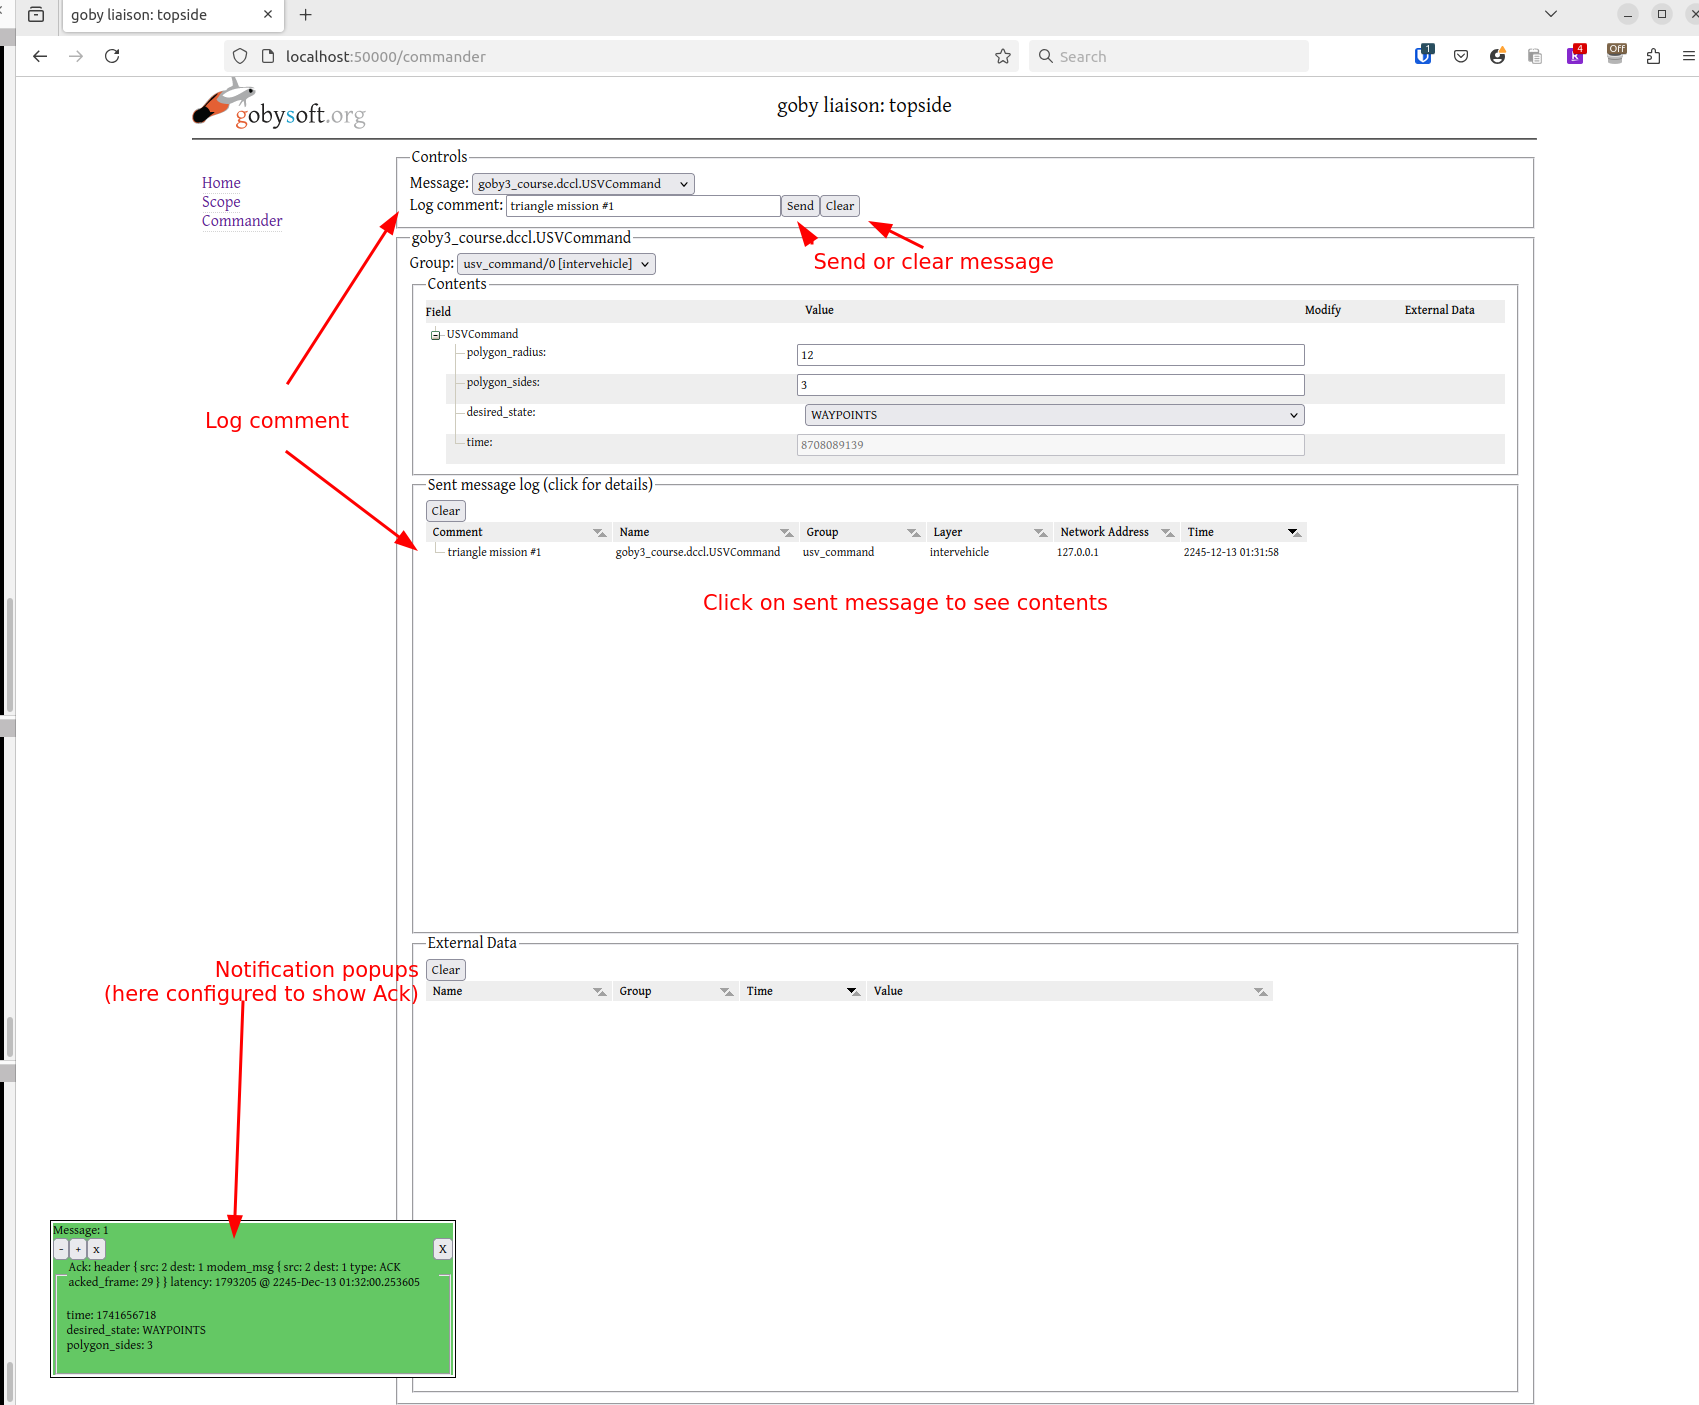This screenshot has width=1699, height=1405.
Task: Click the minus button in notification popup
Action: 61,1249
